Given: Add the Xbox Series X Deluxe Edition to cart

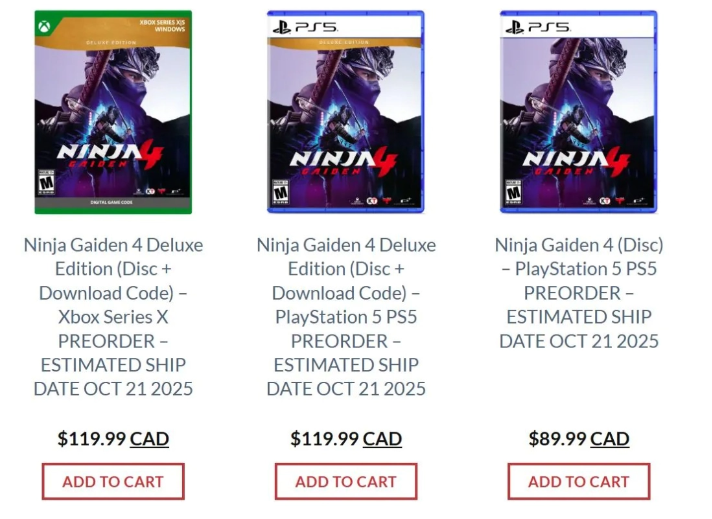Looking at the screenshot, I should [113, 481].
